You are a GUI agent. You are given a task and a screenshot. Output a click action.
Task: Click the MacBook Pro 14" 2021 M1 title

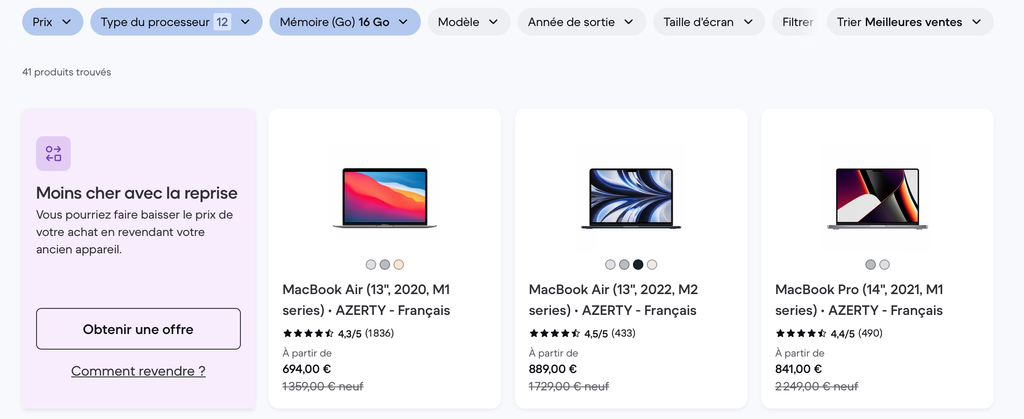(859, 299)
